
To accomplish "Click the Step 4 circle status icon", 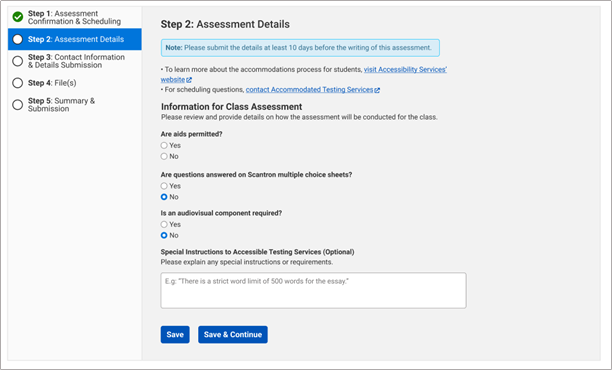I will (x=18, y=83).
